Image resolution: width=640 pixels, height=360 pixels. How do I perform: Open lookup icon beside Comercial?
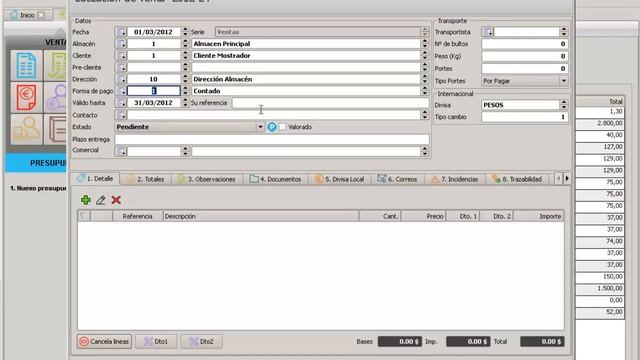tap(121, 151)
